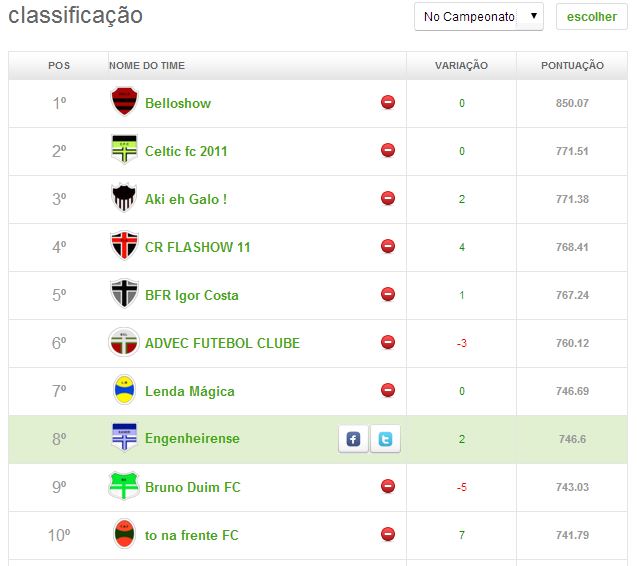Sort by the PONTUAÇÃO column header
The image size is (638, 566).
point(572,66)
